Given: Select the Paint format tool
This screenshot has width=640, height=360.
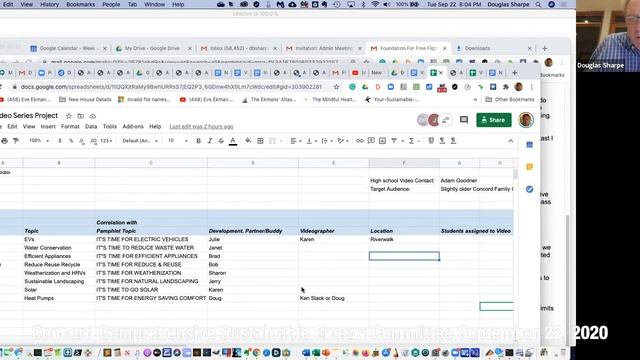Looking at the screenshot, I should (16, 141).
